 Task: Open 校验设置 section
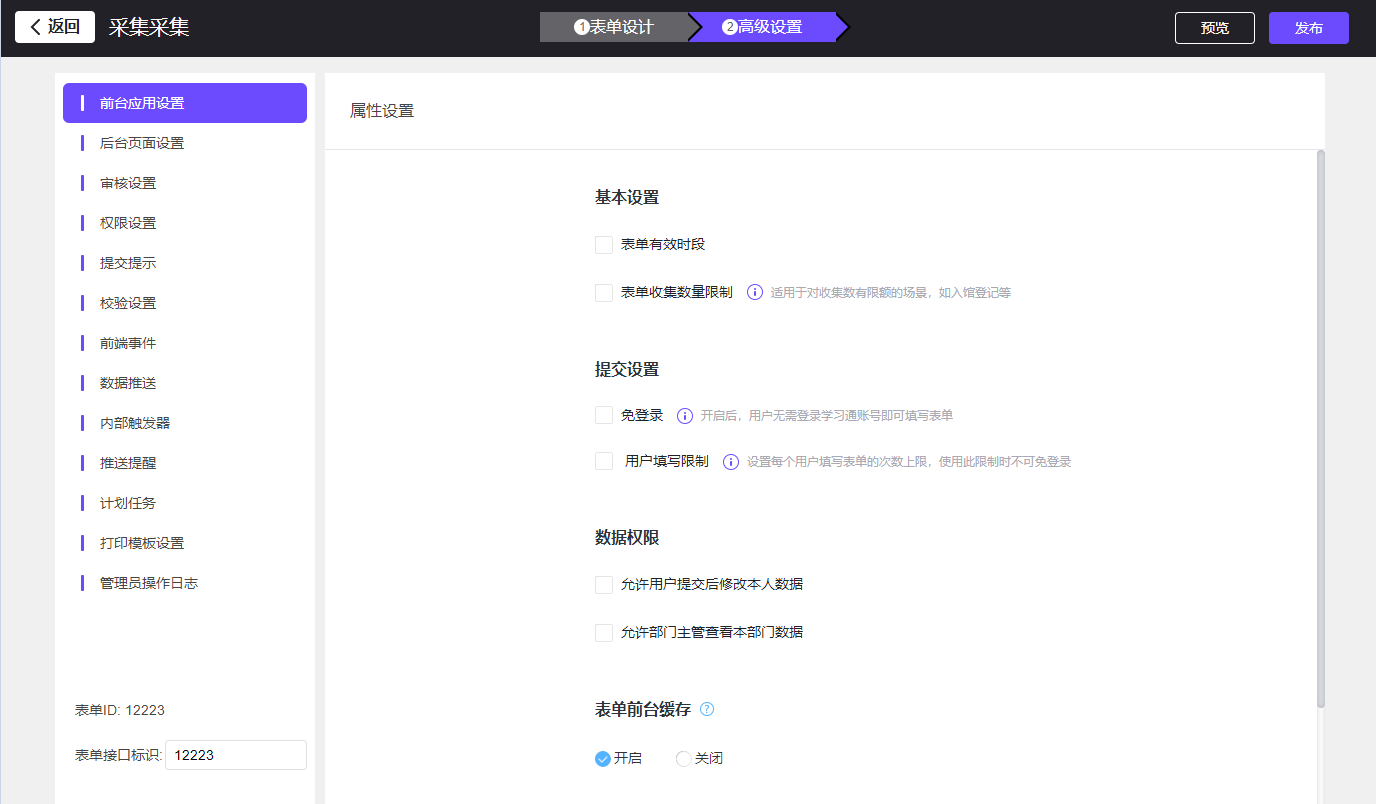pos(185,303)
